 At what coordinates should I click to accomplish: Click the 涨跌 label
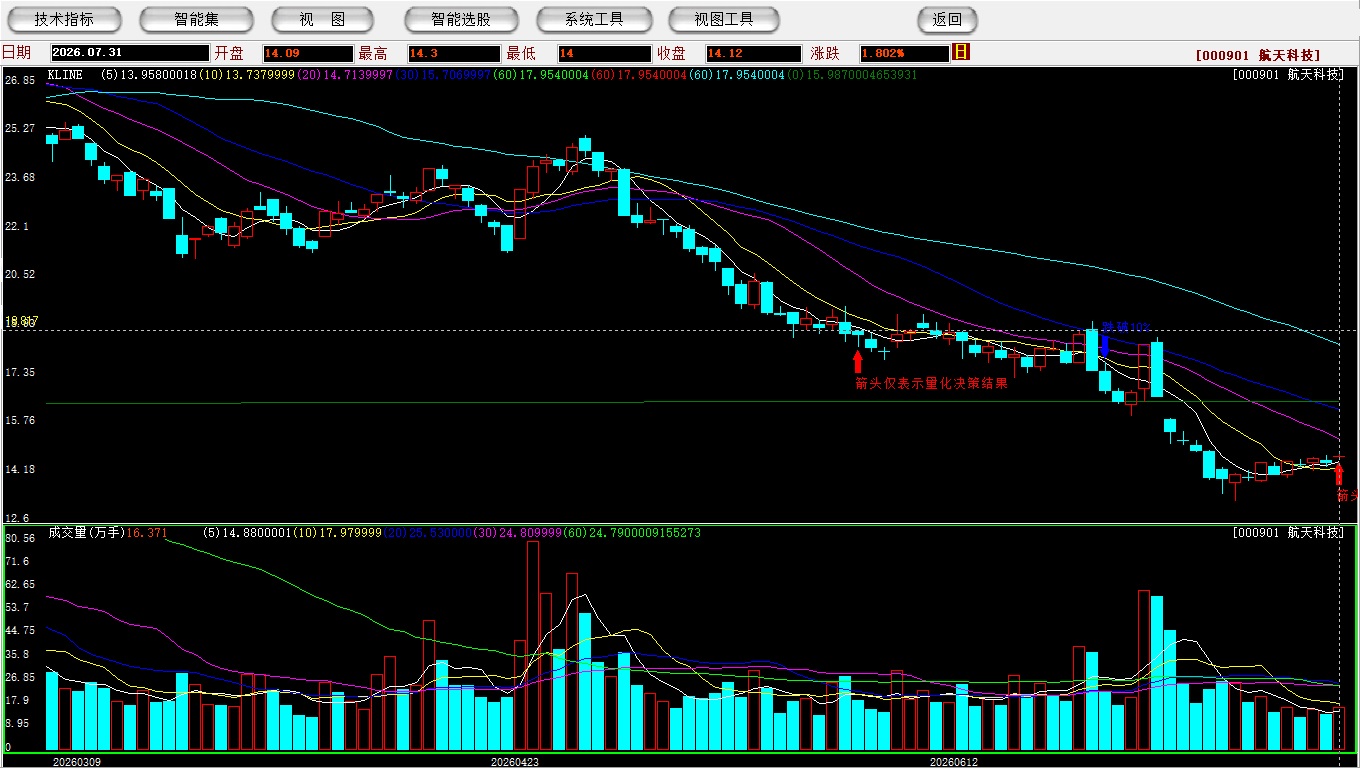[x=825, y=53]
